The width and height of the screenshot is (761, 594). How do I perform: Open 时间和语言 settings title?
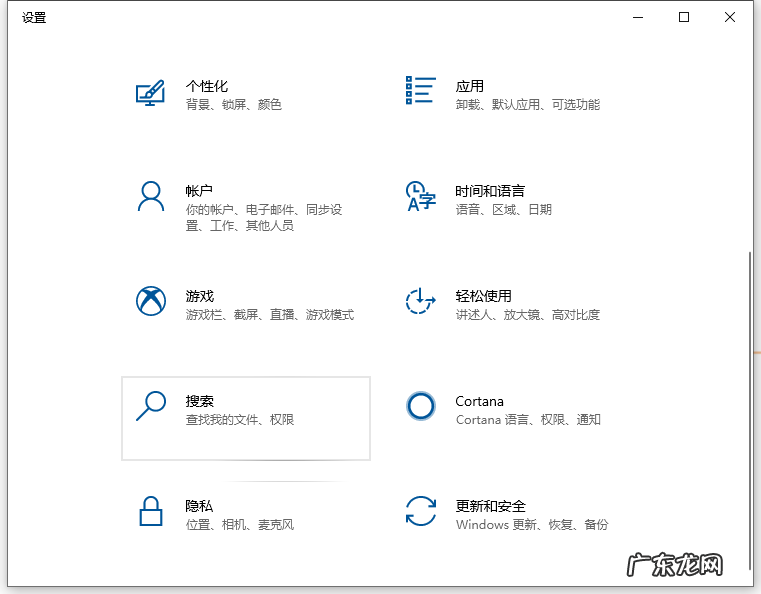click(490, 191)
